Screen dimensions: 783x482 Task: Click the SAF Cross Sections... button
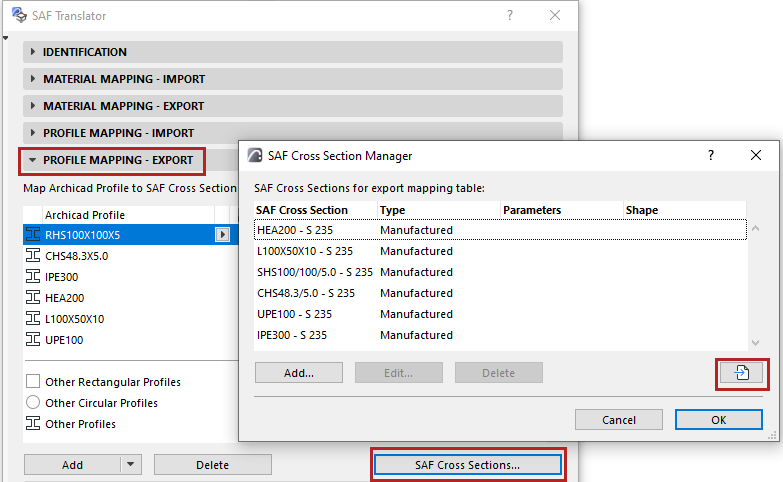point(468,465)
